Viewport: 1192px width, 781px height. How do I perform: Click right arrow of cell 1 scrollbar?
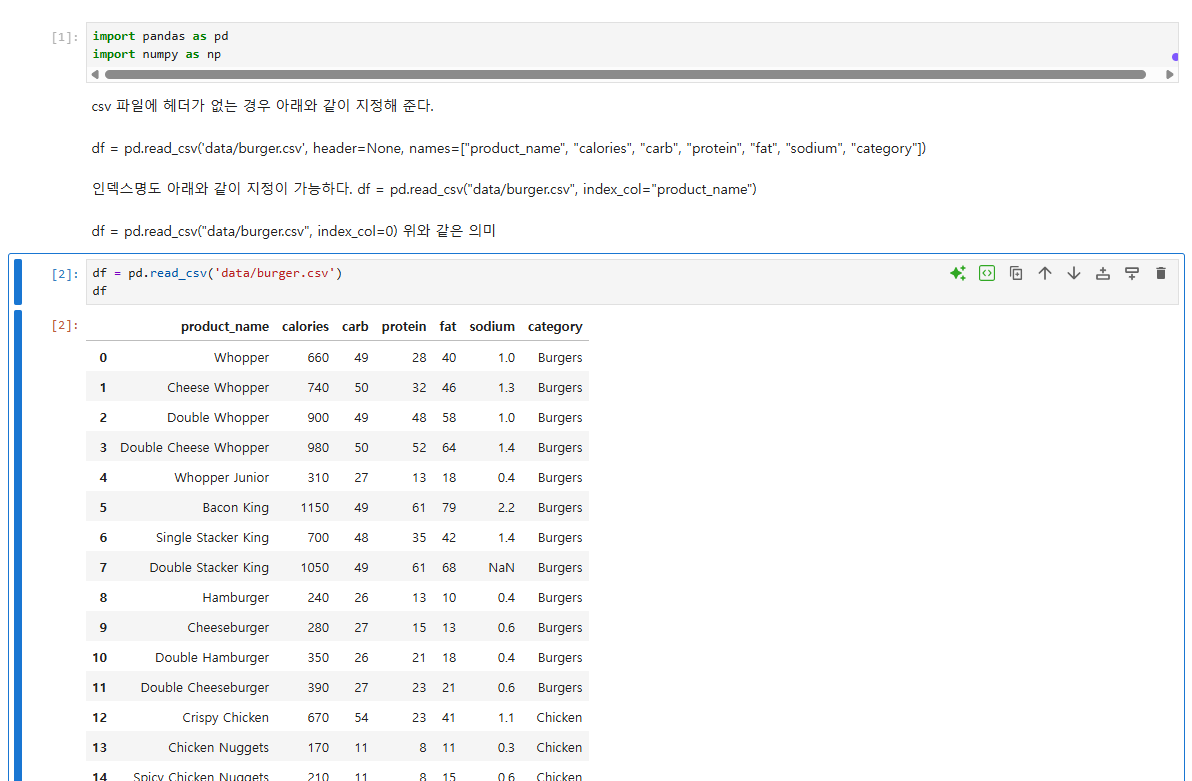pos(1170,75)
